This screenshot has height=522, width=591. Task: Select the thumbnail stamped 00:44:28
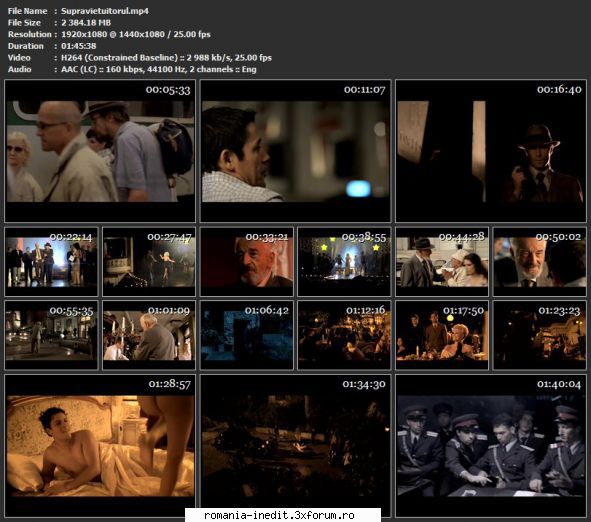(x=442, y=262)
